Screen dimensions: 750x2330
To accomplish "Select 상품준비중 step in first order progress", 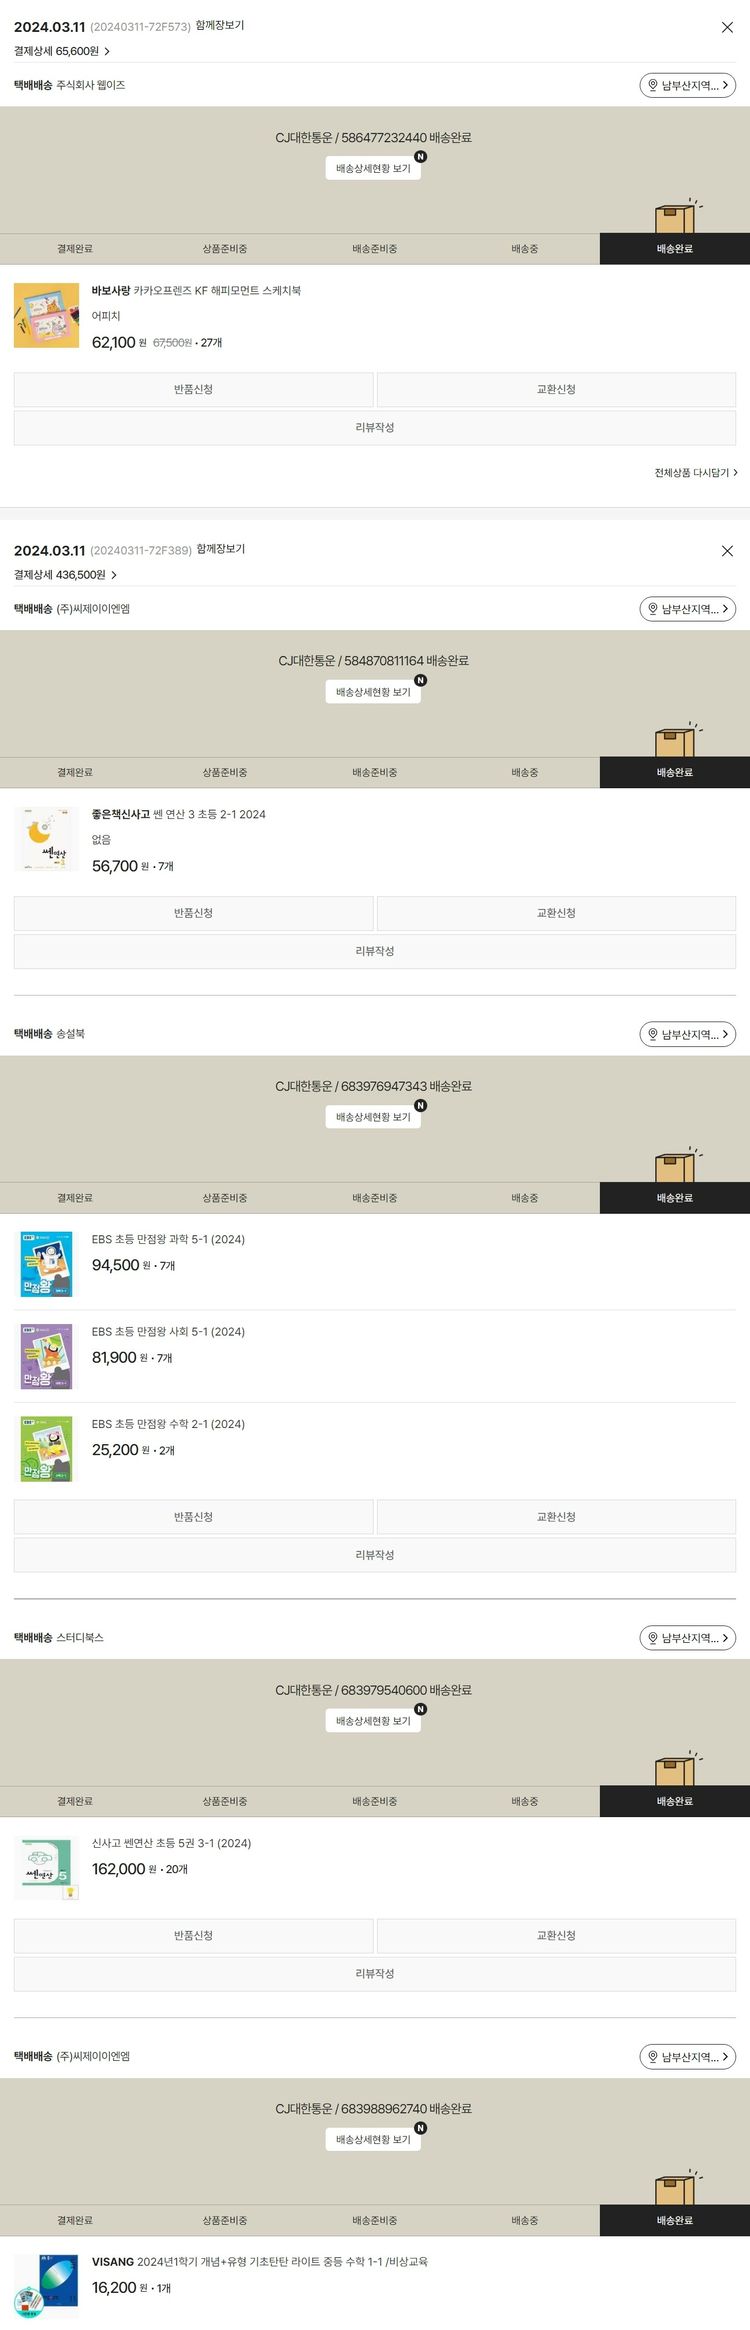I will coord(224,249).
